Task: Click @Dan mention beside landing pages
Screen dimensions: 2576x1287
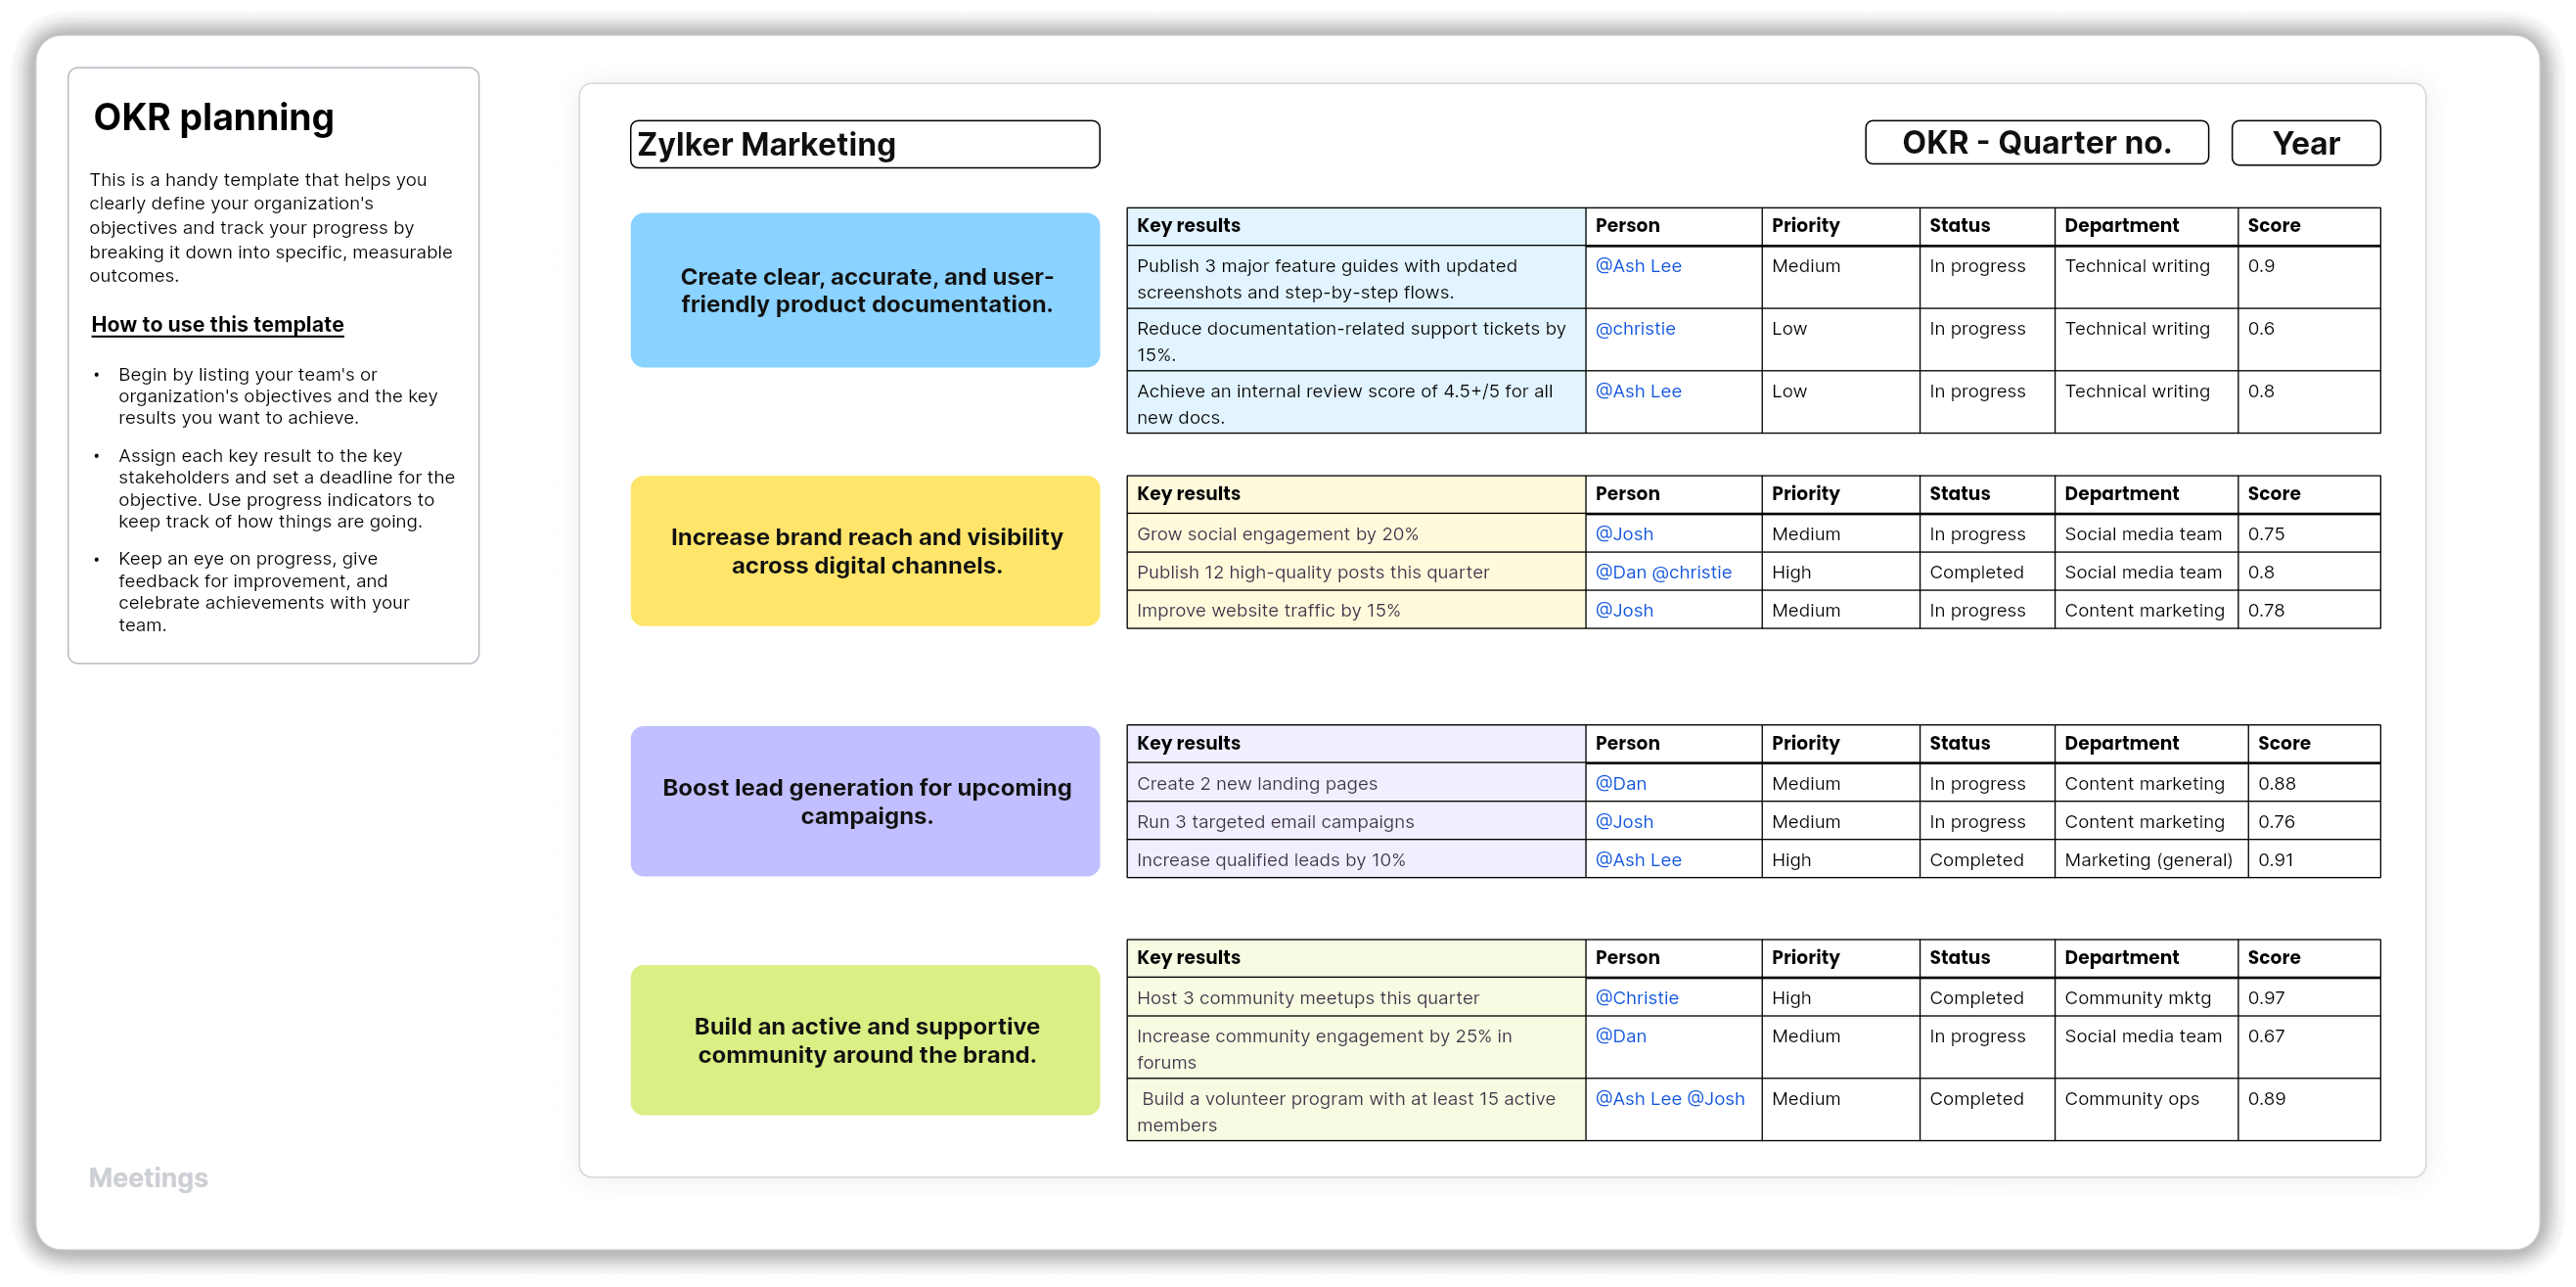Action: point(1620,783)
